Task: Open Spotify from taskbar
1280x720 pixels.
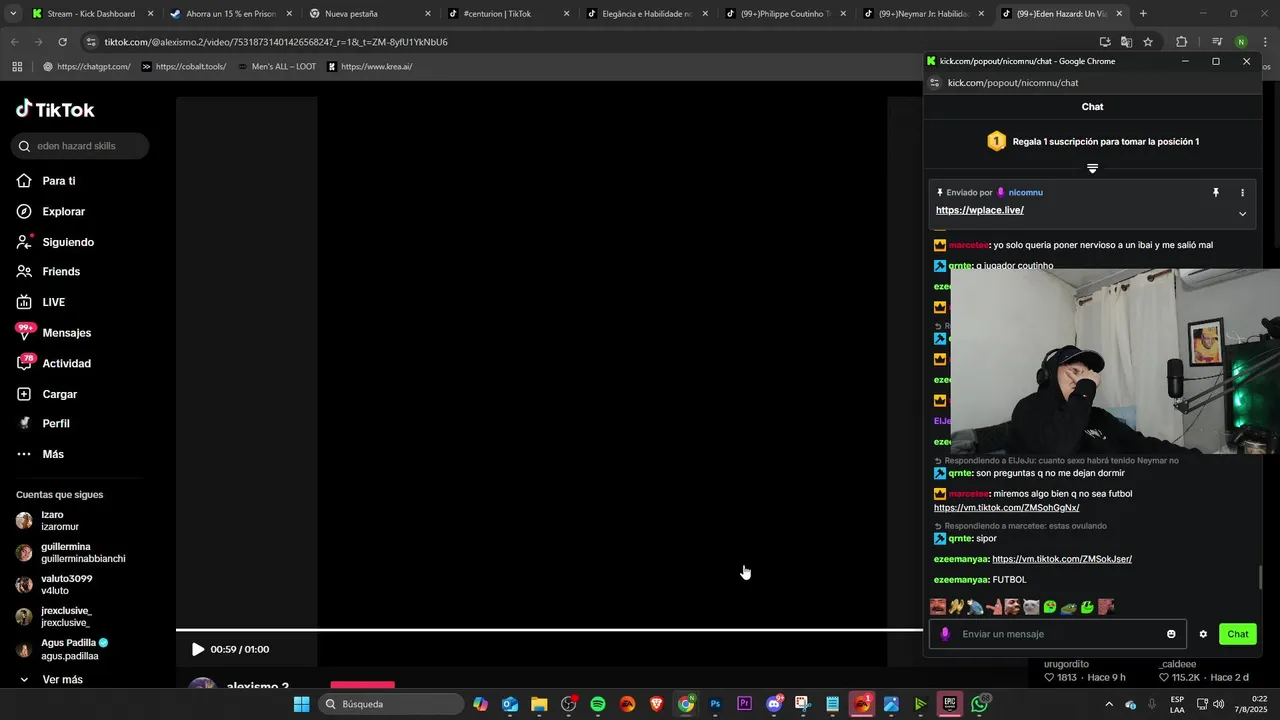Action: (x=598, y=704)
